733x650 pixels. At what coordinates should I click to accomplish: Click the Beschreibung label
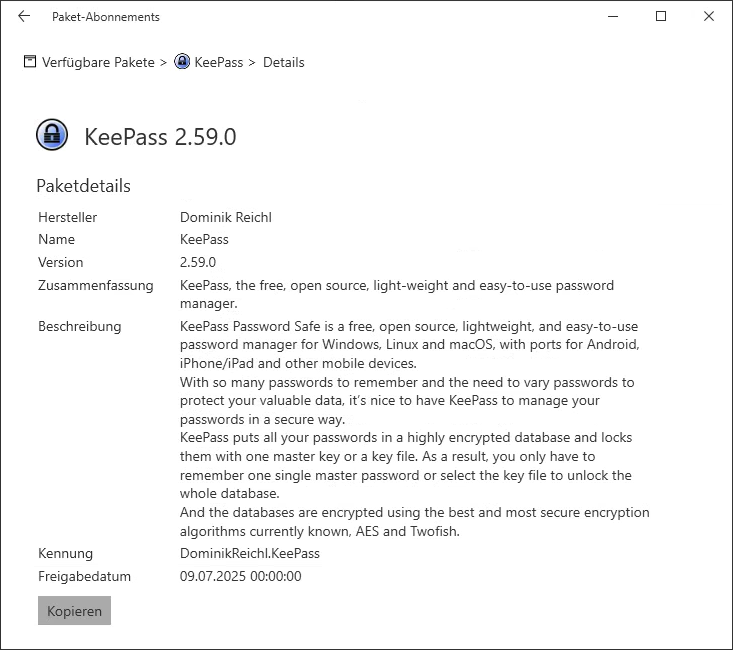79,326
